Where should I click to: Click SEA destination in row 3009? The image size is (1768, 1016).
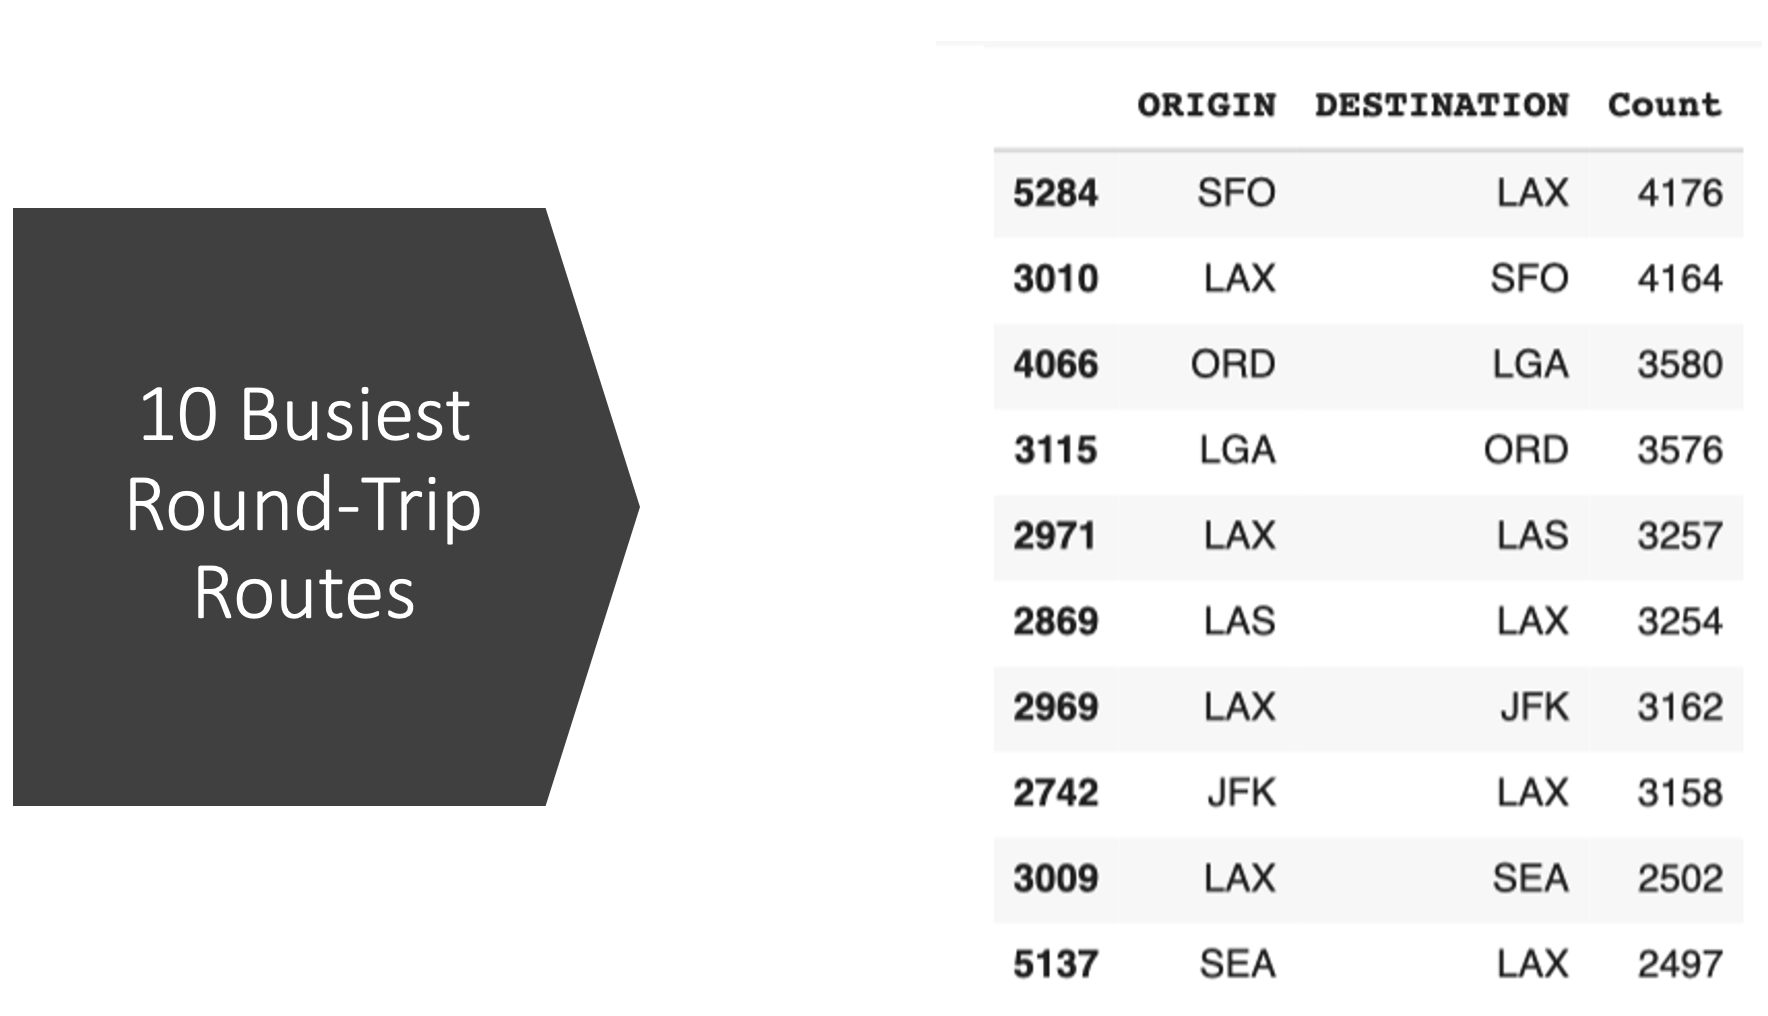pyautogui.click(x=1530, y=880)
